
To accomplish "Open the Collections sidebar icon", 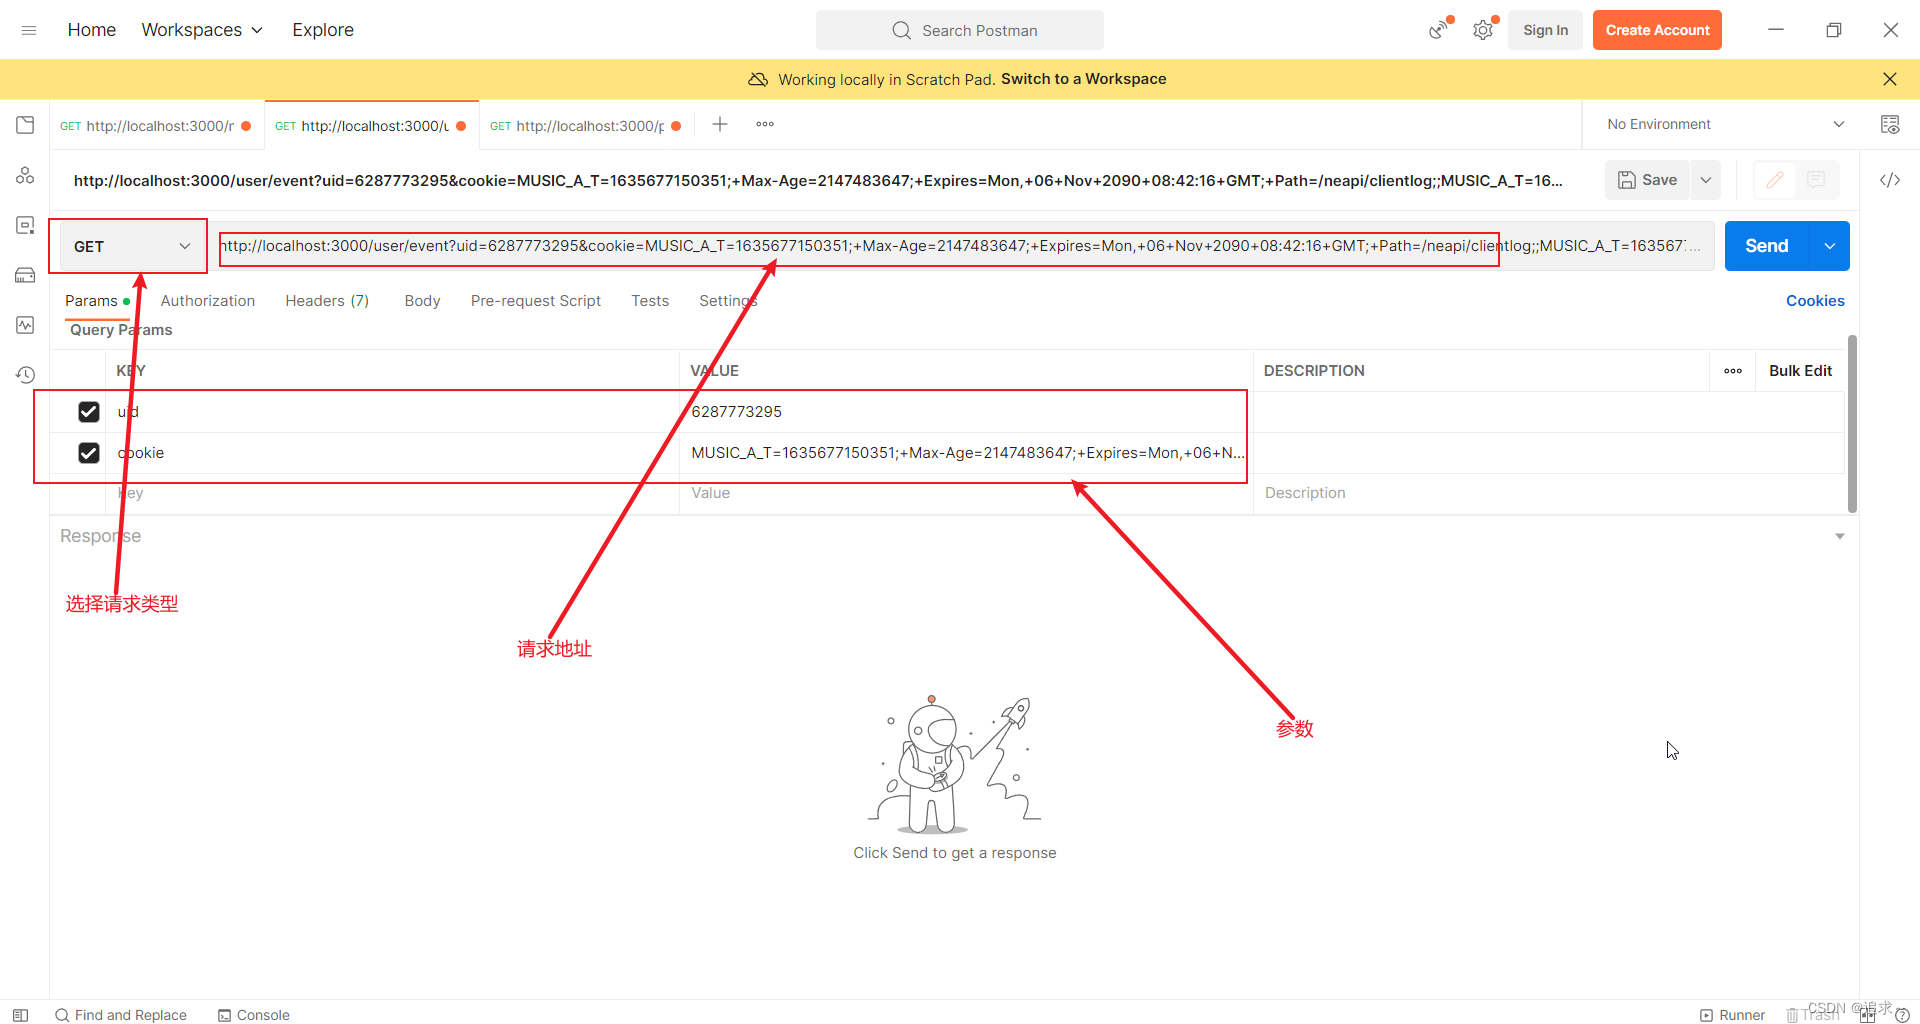I will (25, 125).
